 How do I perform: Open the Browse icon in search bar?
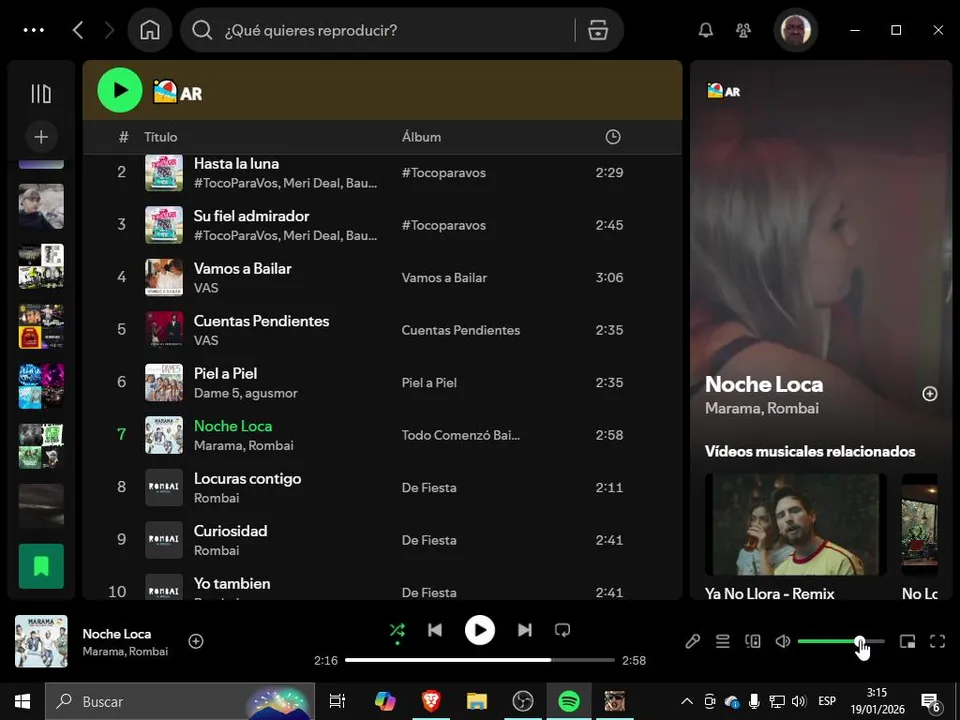(598, 30)
